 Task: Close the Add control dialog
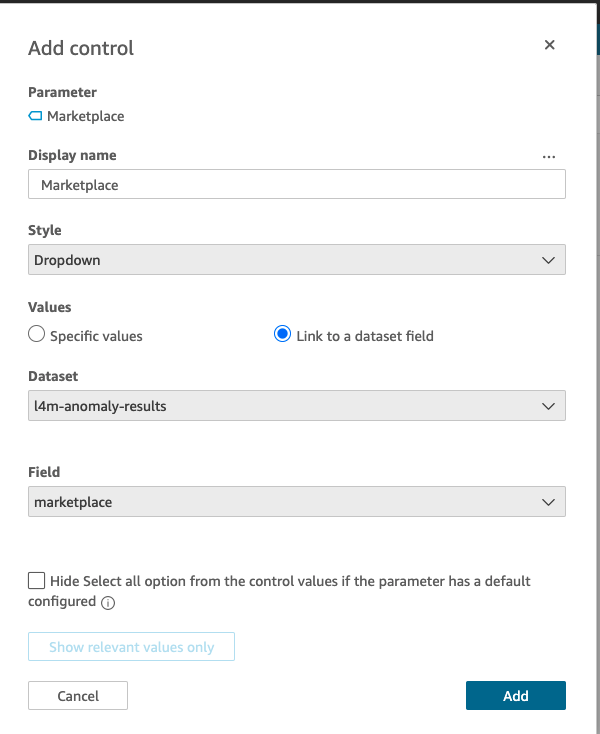[x=549, y=45]
